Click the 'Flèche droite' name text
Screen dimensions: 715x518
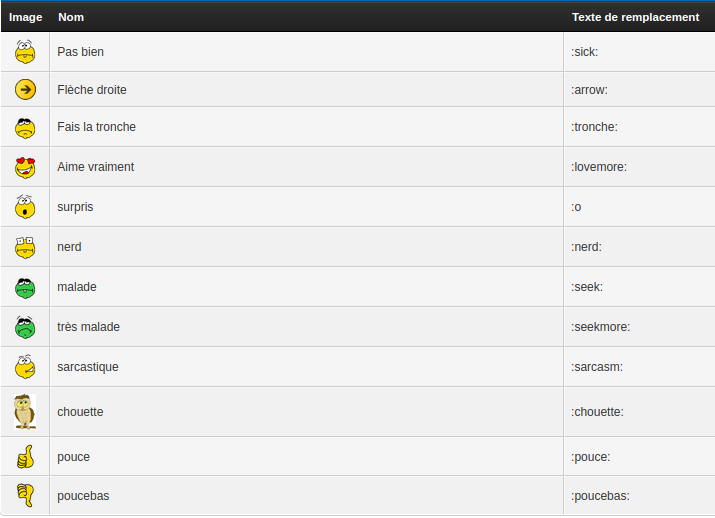pyautogui.click(x=92, y=90)
